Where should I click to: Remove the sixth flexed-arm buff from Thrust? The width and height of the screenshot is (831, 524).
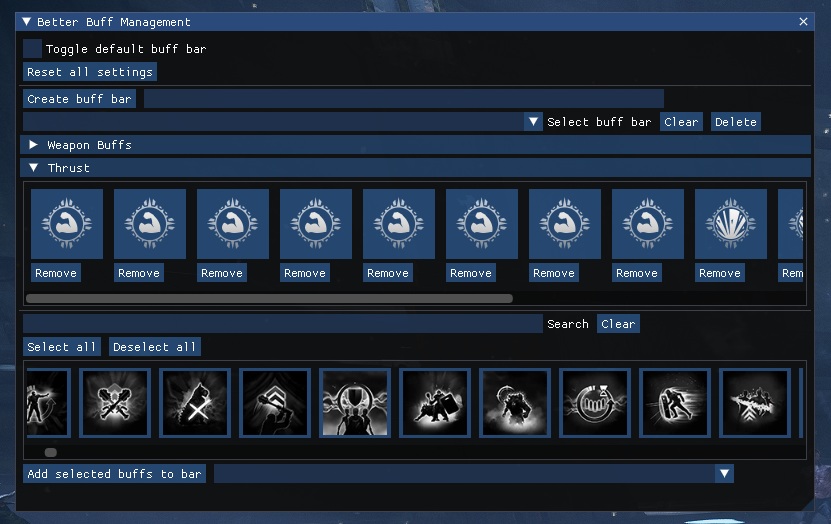pyautogui.click(x=471, y=273)
